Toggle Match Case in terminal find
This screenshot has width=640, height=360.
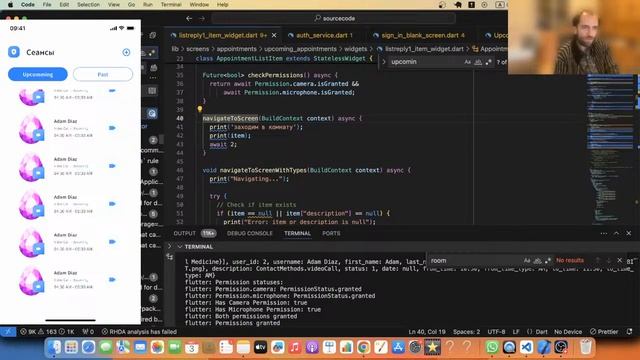pos(527,260)
